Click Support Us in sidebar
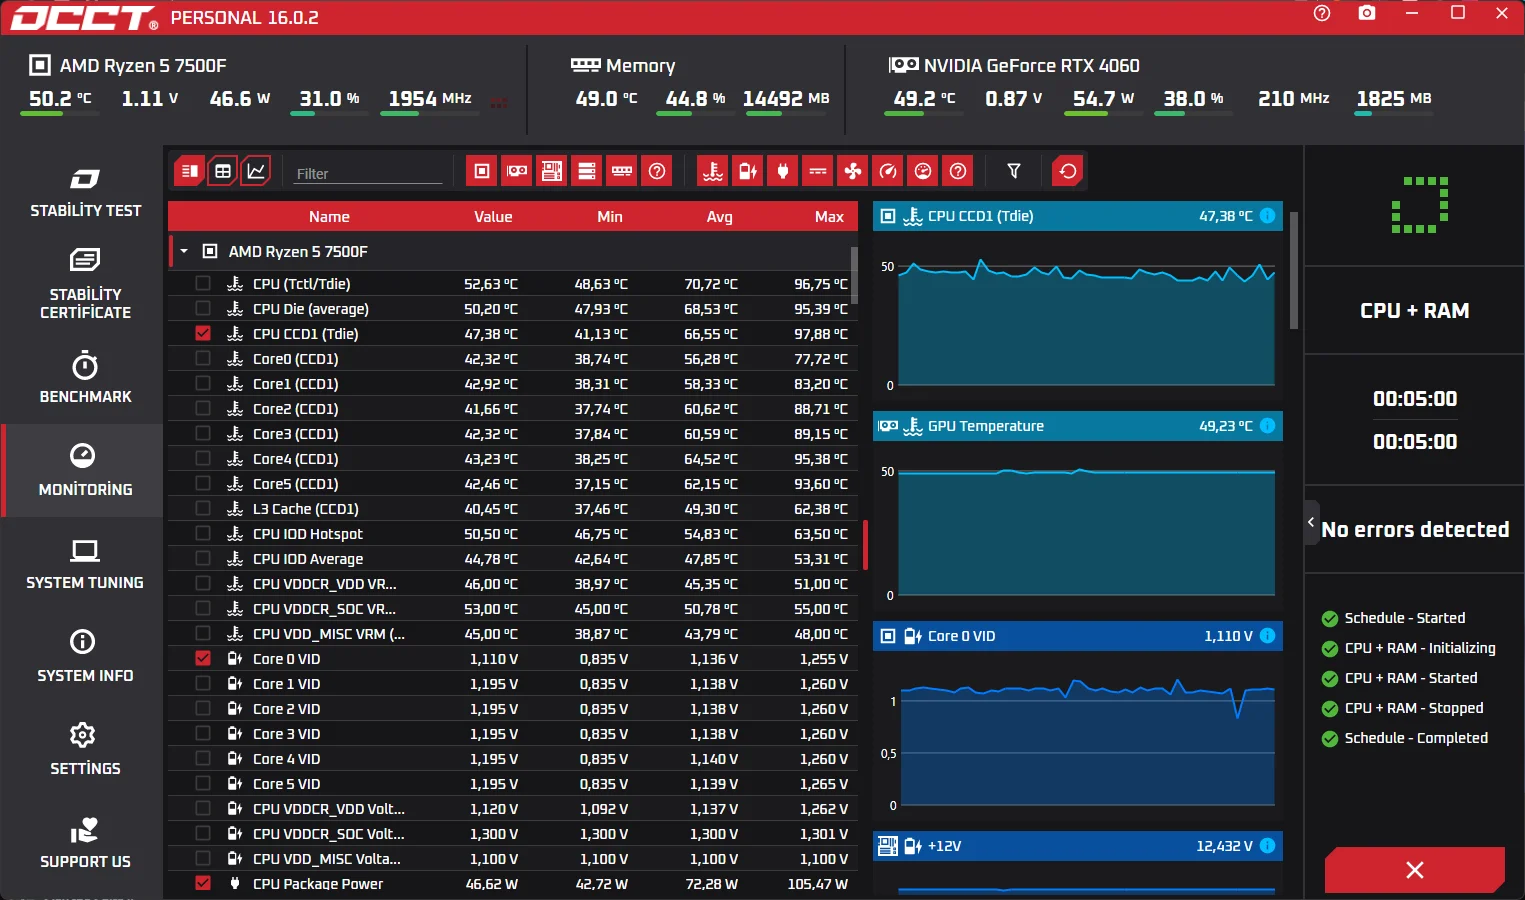Screen dimensions: 1525x900 [85, 843]
